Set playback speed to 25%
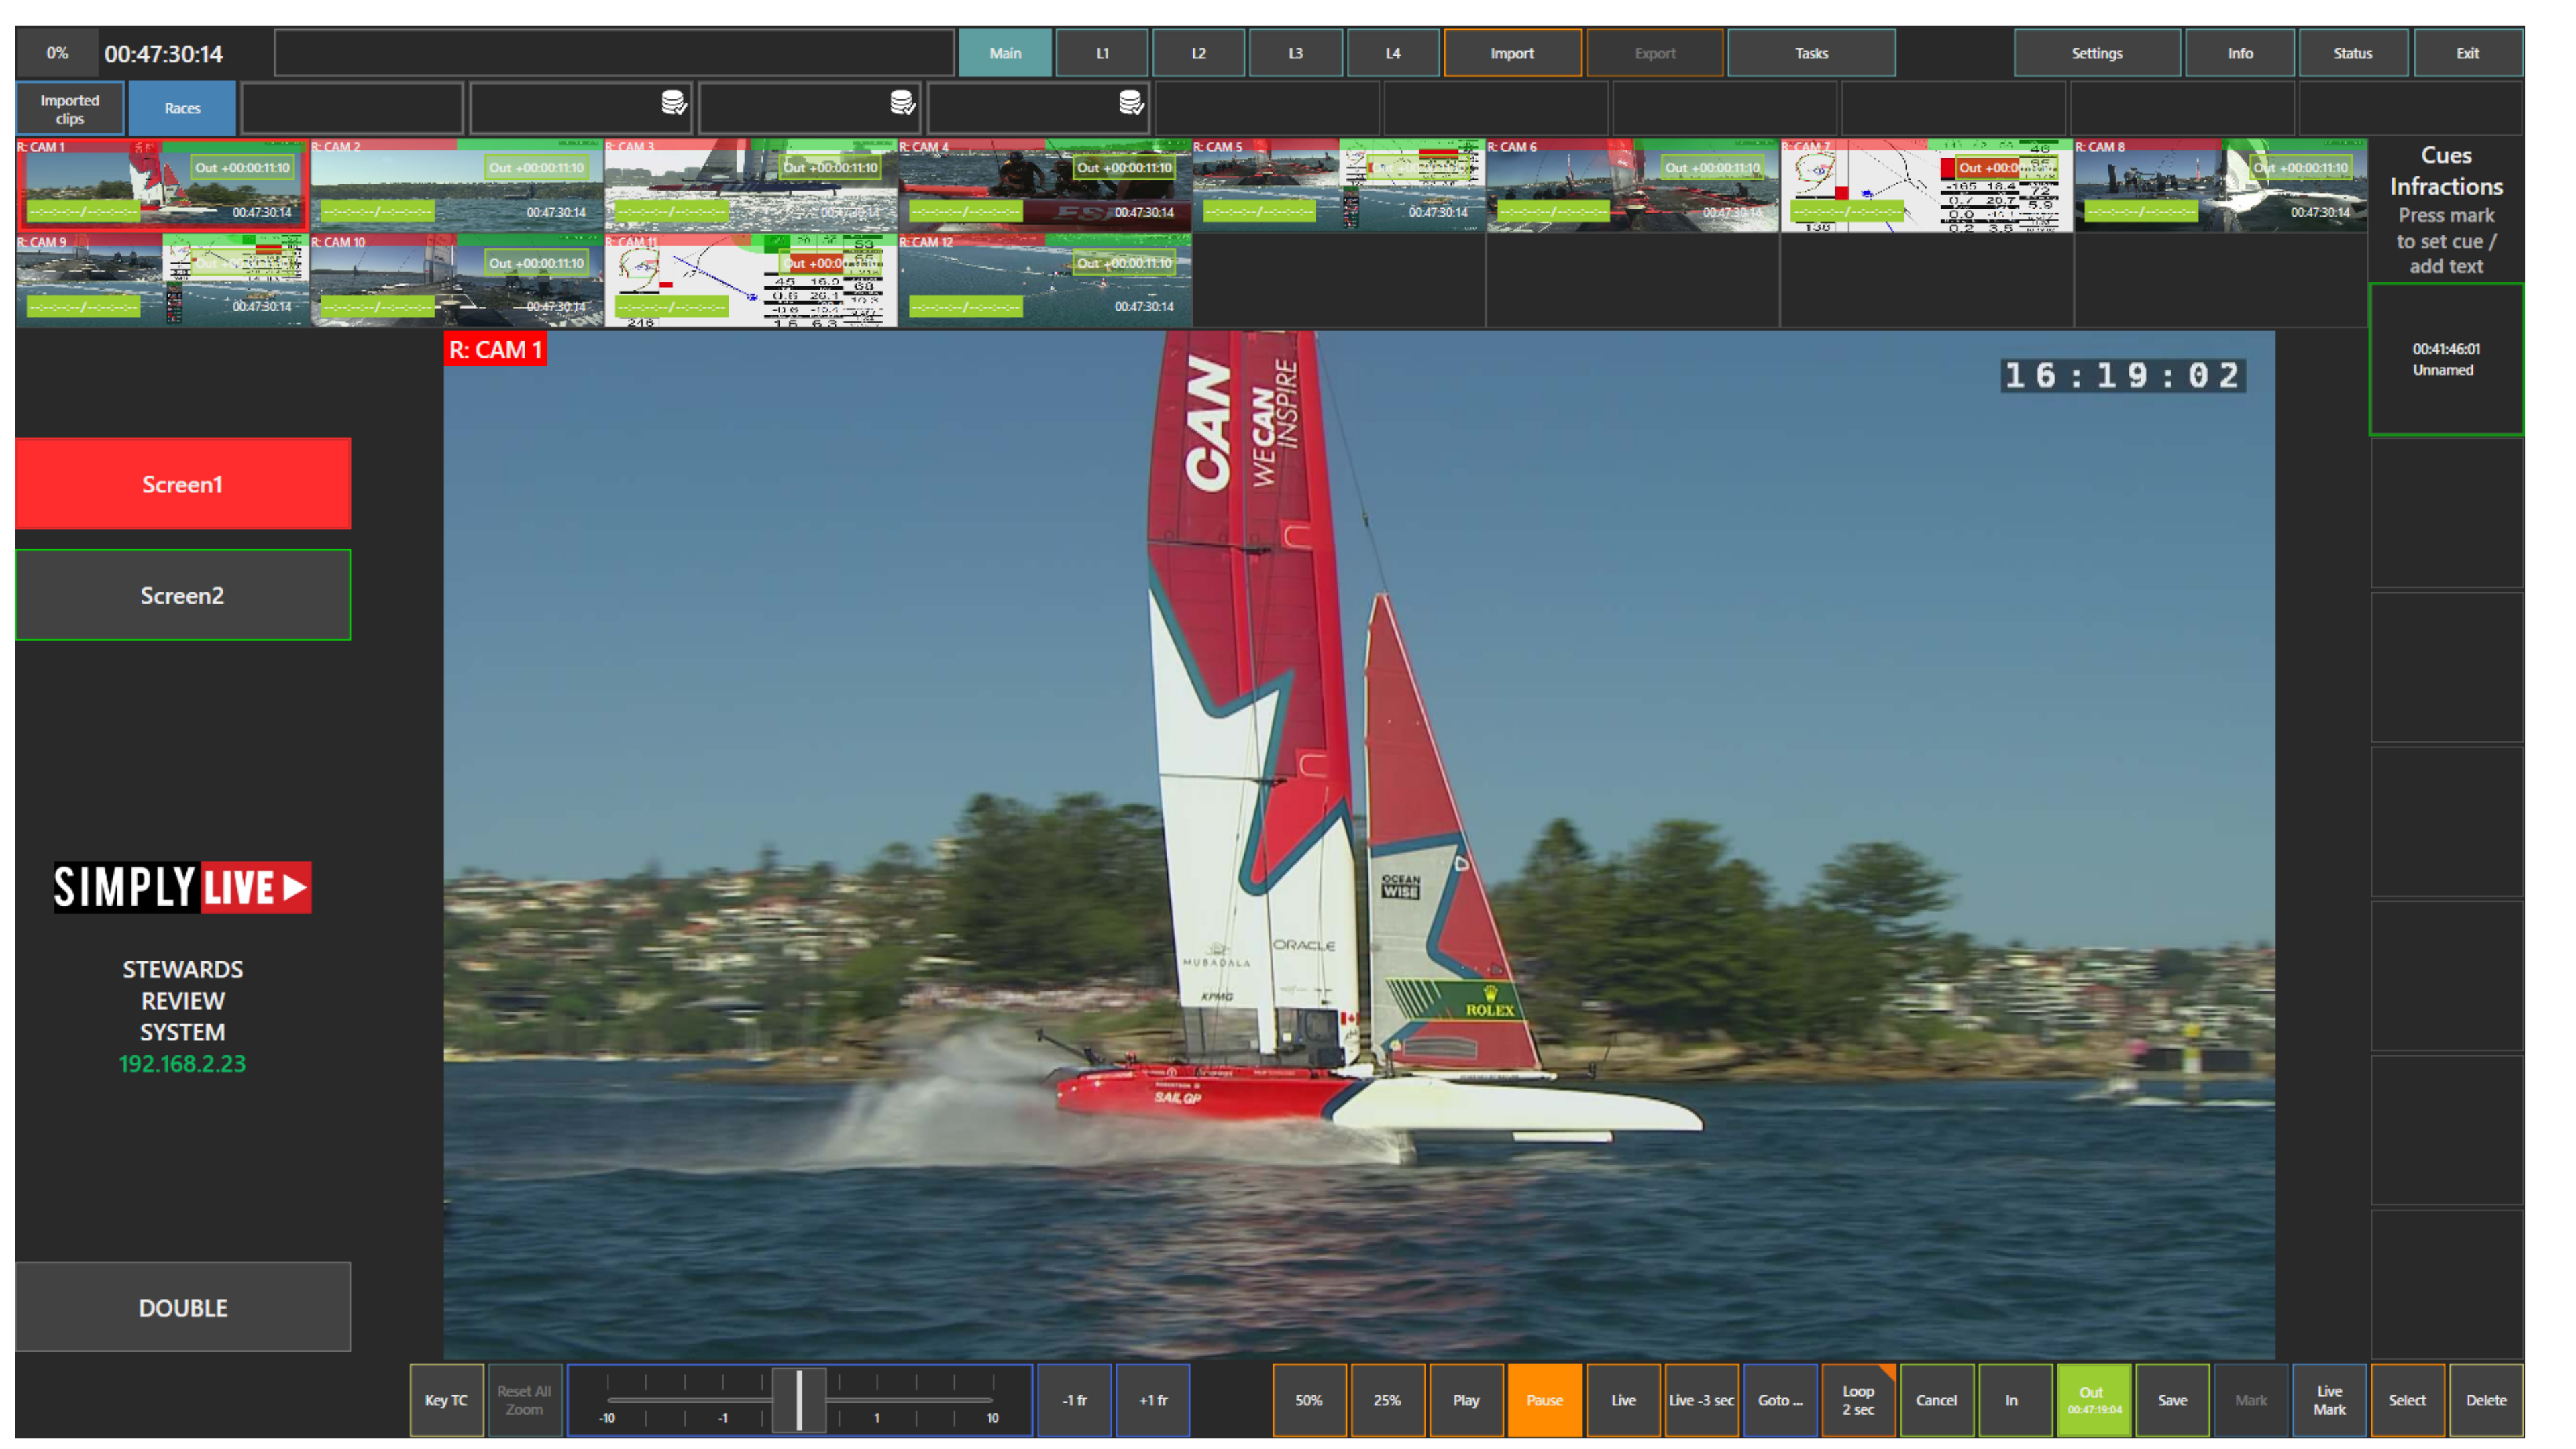2576x1449 pixels. tap(1387, 1400)
